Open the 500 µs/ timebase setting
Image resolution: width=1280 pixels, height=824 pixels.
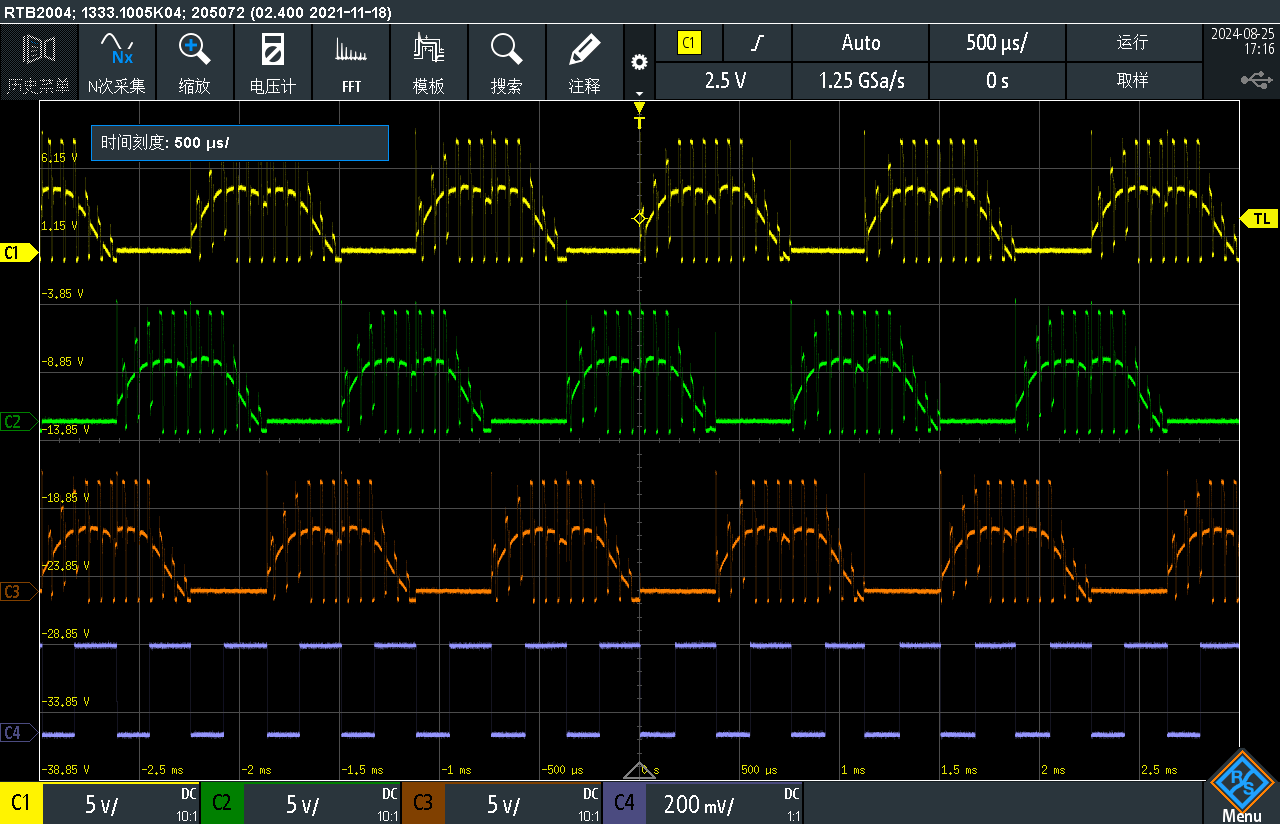997,43
